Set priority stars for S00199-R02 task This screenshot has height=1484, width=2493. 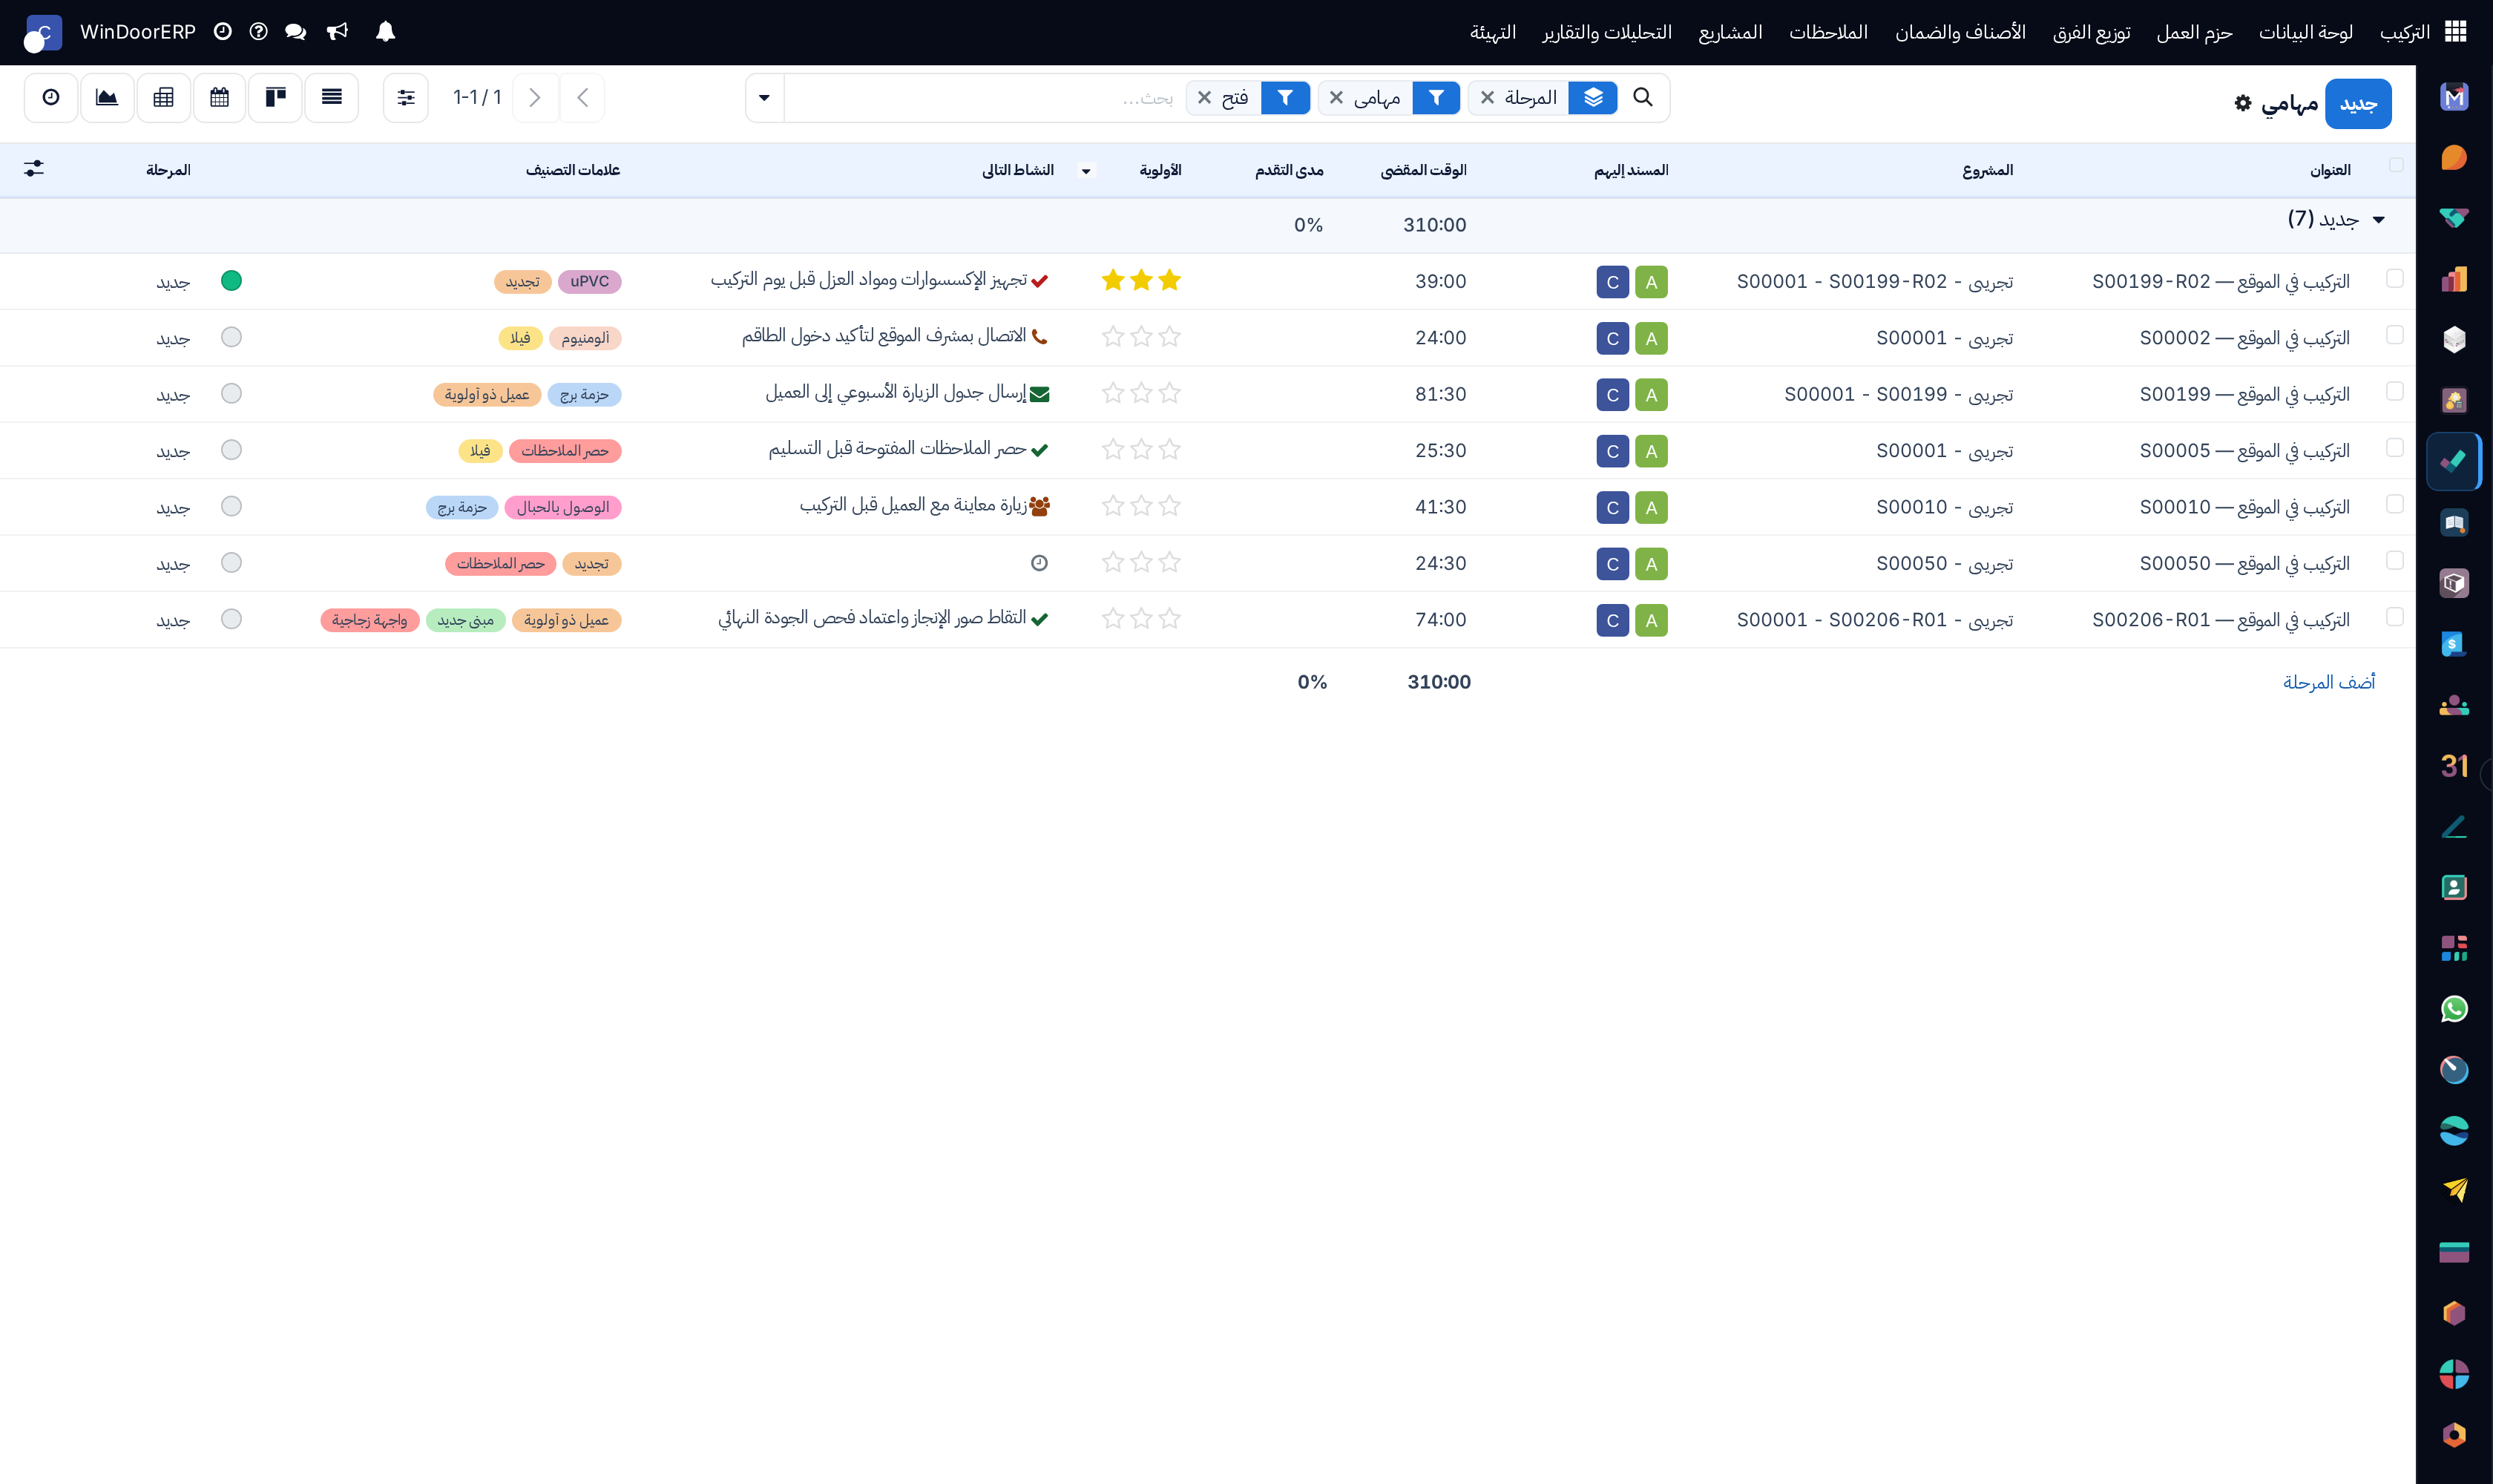[1141, 280]
